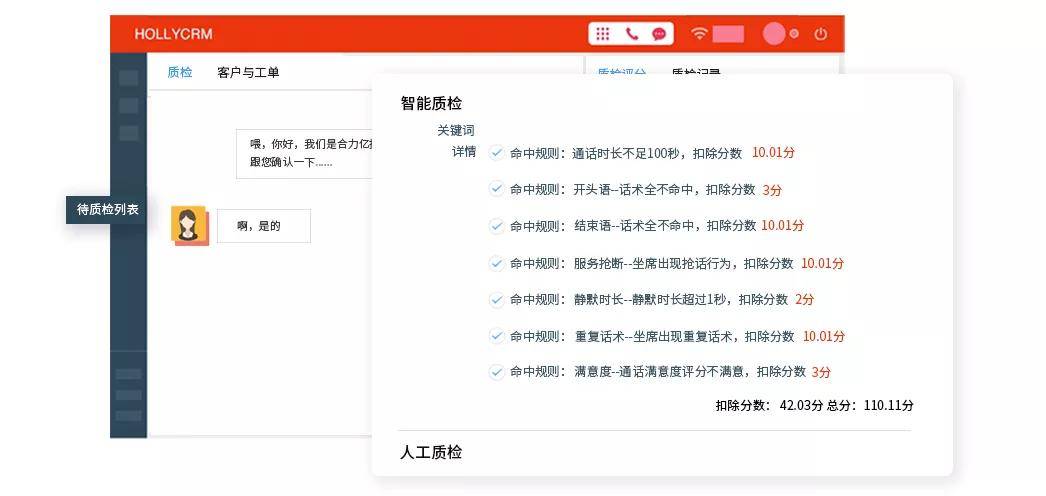Viewport: 1046px width, 496px height.
Task: Click the status dot beside the avatar
Action: (794, 34)
